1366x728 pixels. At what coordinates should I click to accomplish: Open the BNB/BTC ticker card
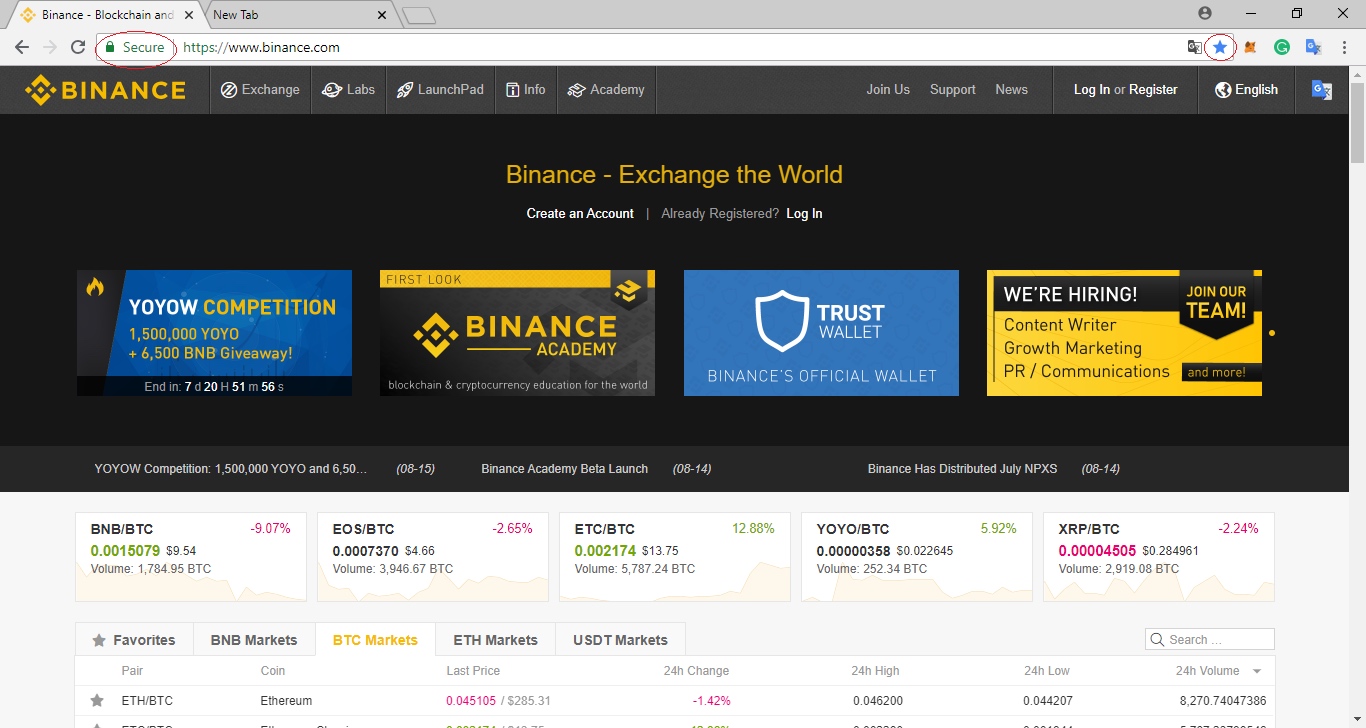(191, 557)
